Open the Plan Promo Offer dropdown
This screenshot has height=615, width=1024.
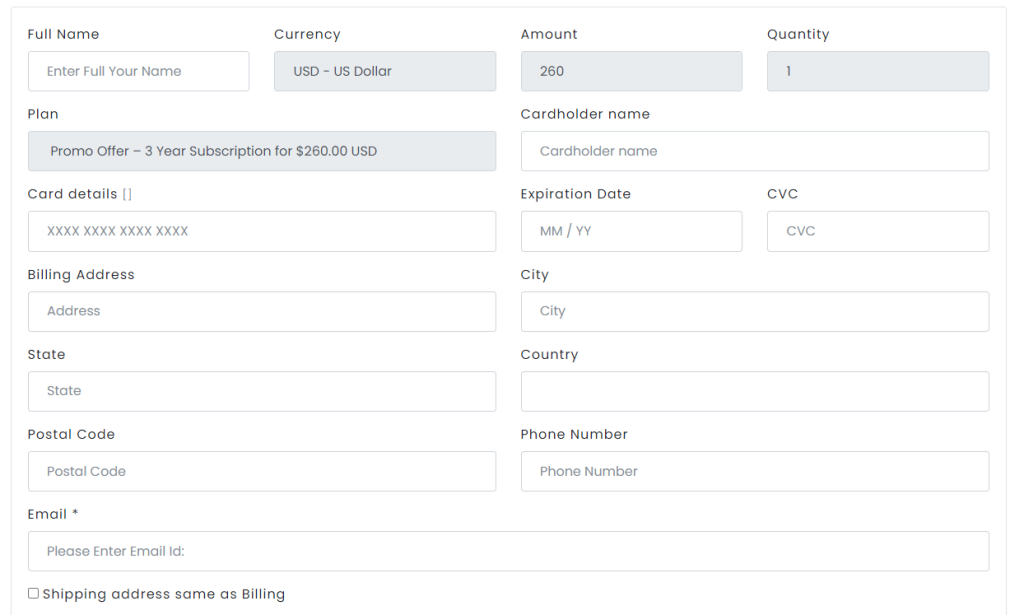point(261,151)
